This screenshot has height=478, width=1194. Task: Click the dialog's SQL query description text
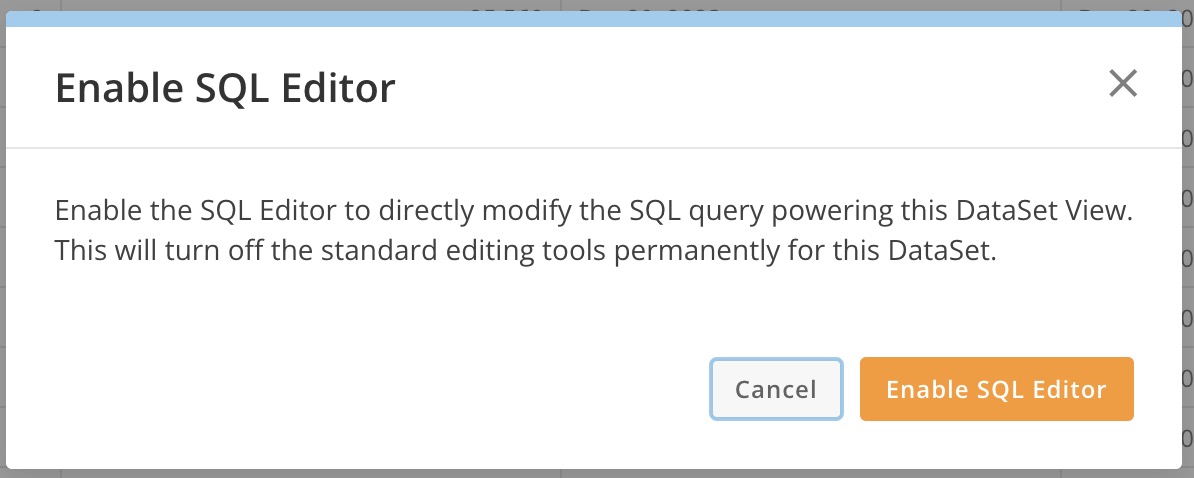click(595, 230)
